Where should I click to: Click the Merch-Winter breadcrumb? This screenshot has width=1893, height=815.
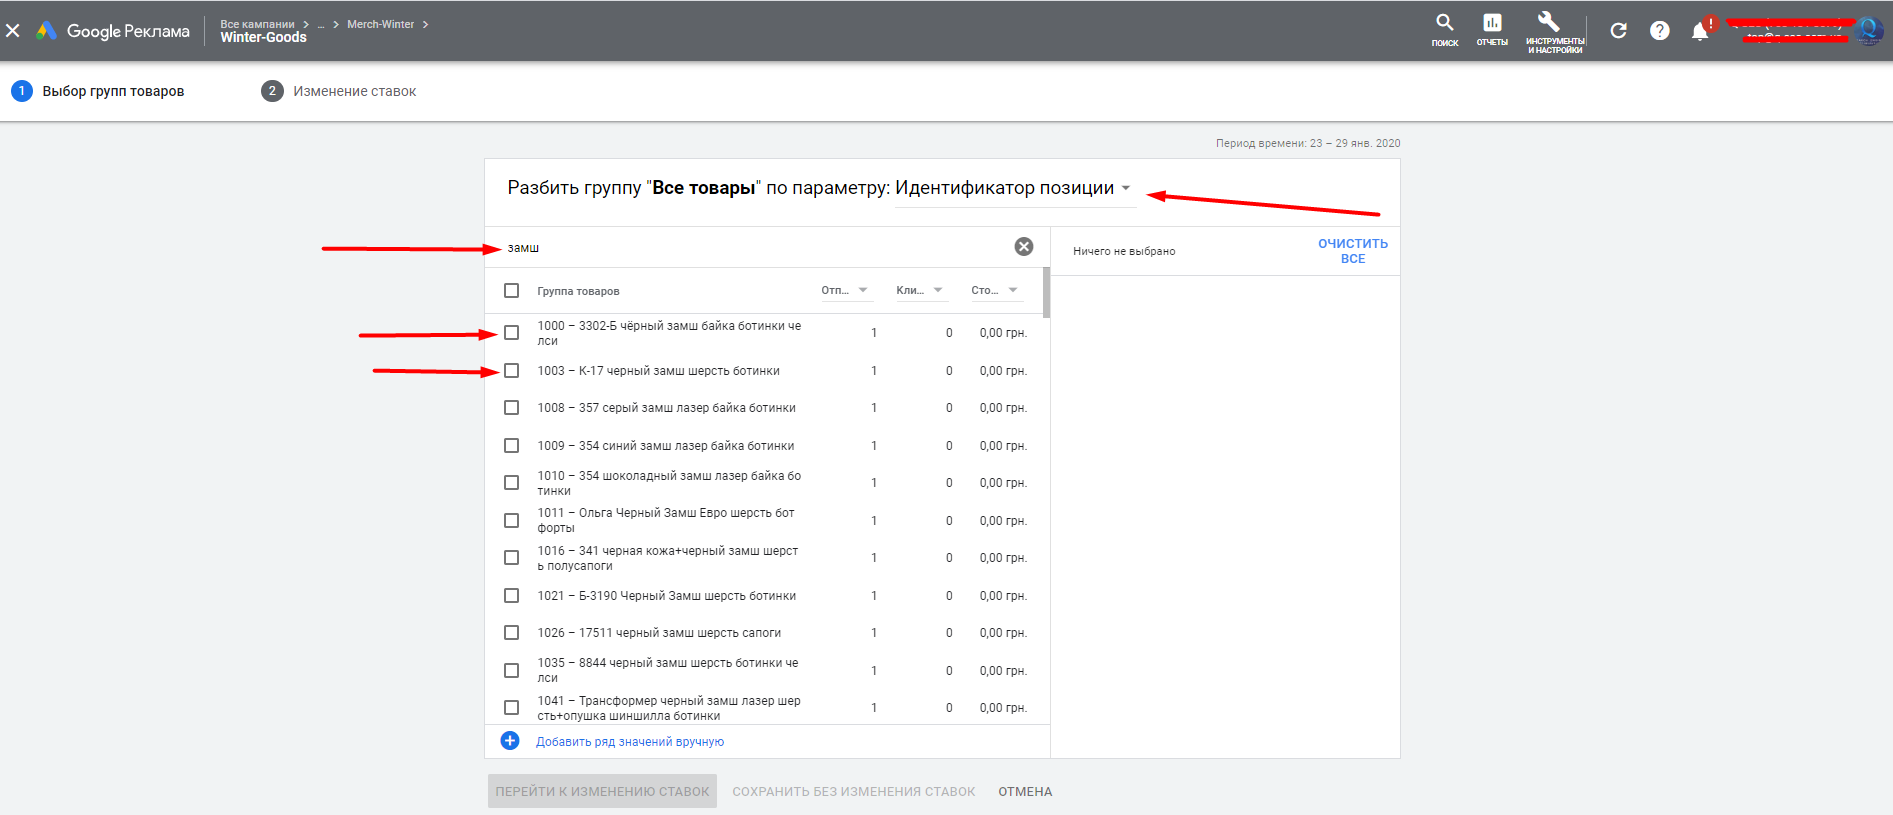click(380, 24)
